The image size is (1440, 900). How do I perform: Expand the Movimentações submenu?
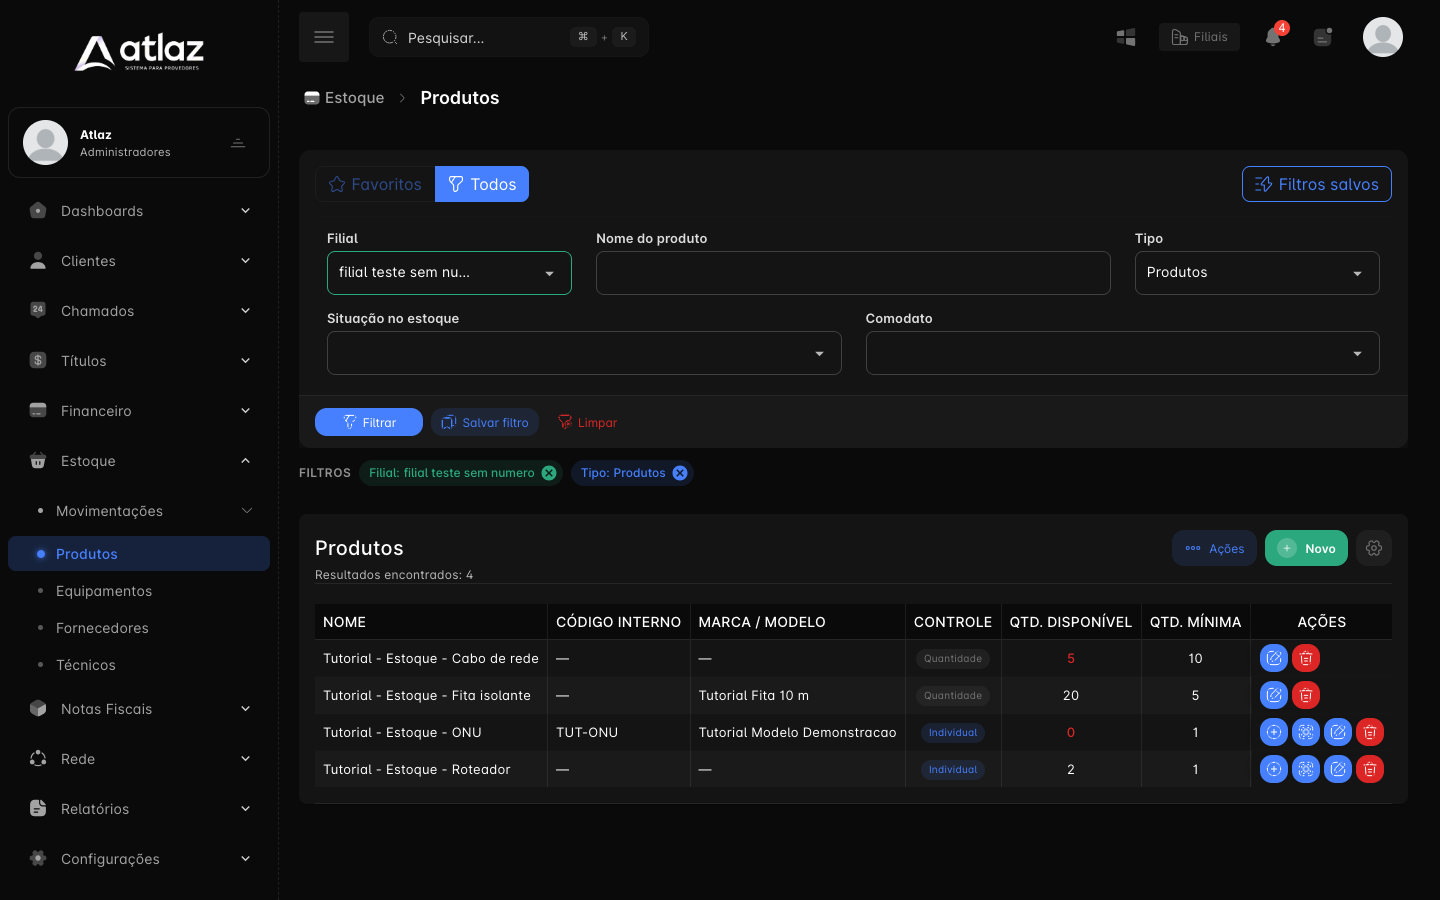tap(139, 511)
